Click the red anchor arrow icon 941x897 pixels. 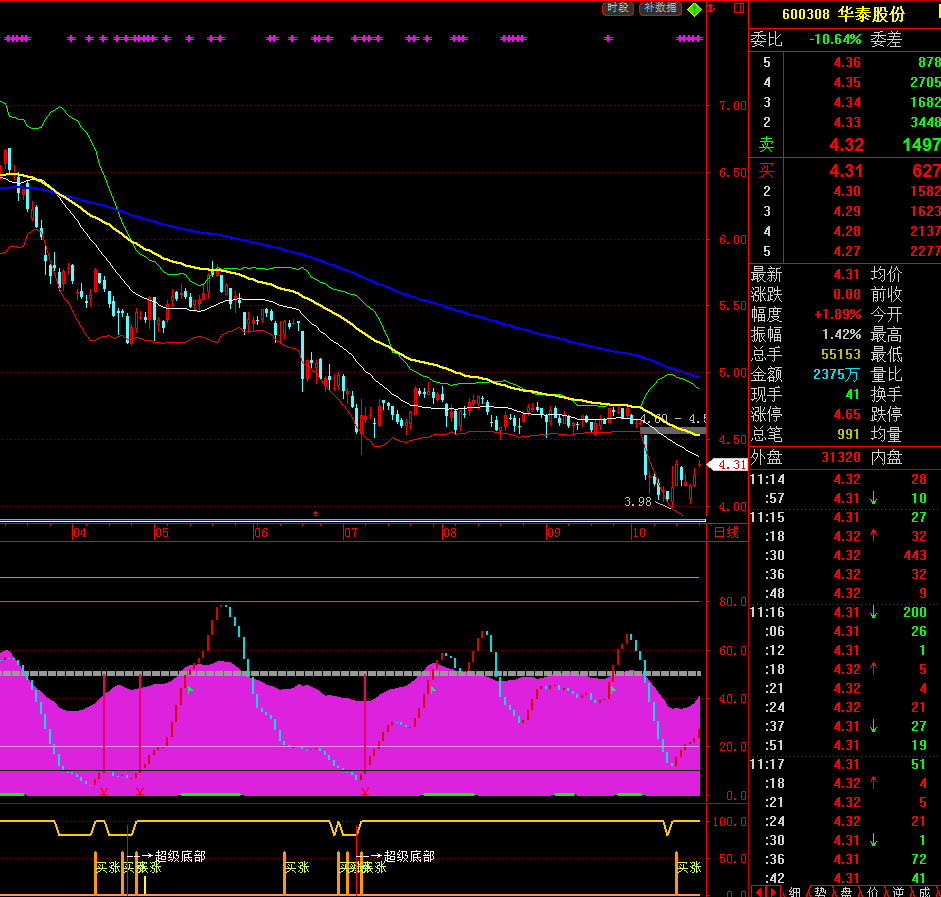click(712, 8)
